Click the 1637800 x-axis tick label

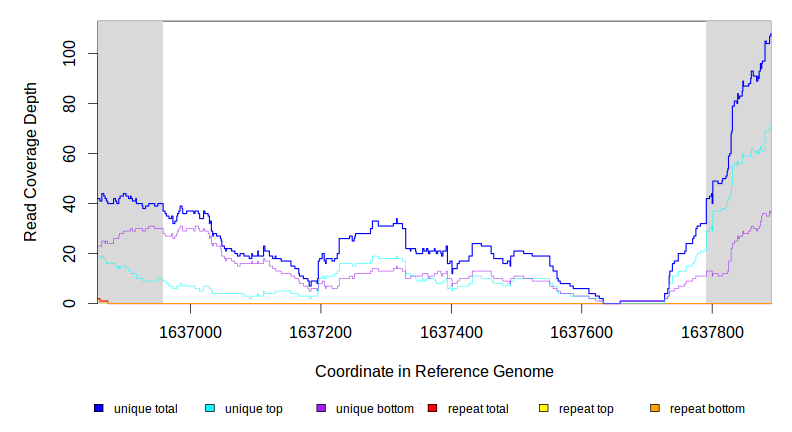[x=711, y=329]
